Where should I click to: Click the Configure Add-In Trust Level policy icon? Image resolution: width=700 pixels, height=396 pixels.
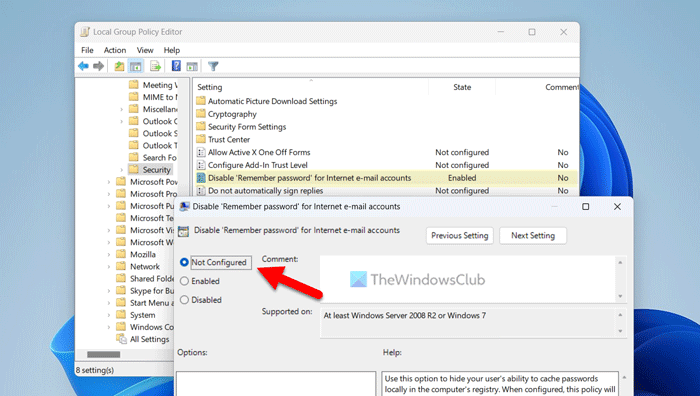click(x=201, y=165)
